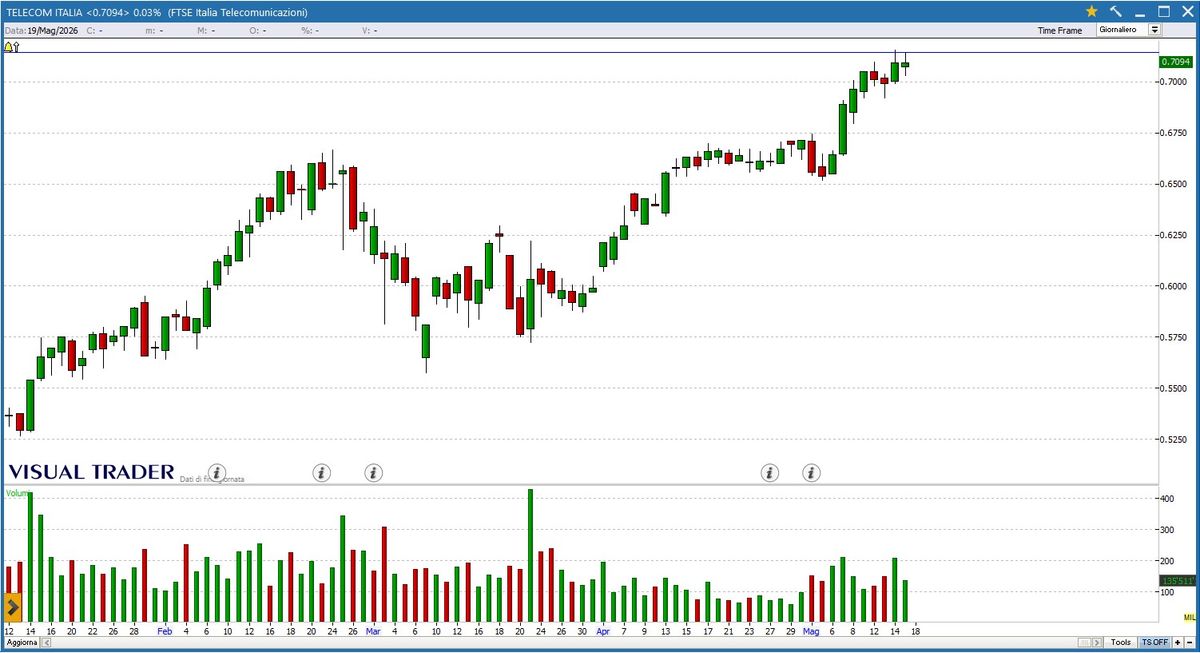Open the info marker near February 24
Viewport: 1200px width, 653px height.
point(321,472)
